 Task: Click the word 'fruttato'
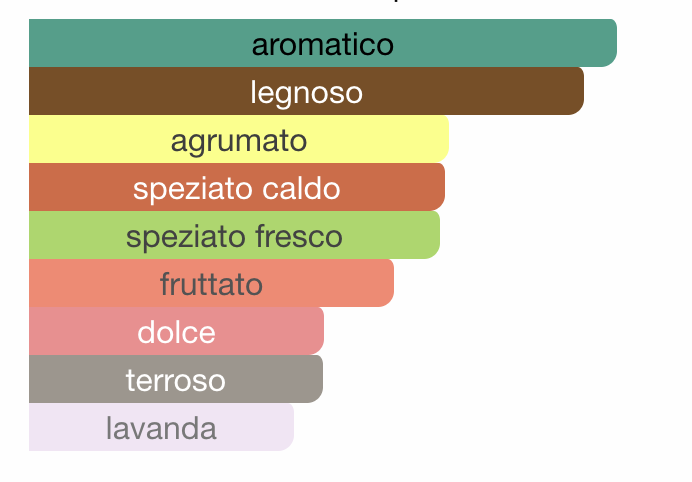(211, 284)
